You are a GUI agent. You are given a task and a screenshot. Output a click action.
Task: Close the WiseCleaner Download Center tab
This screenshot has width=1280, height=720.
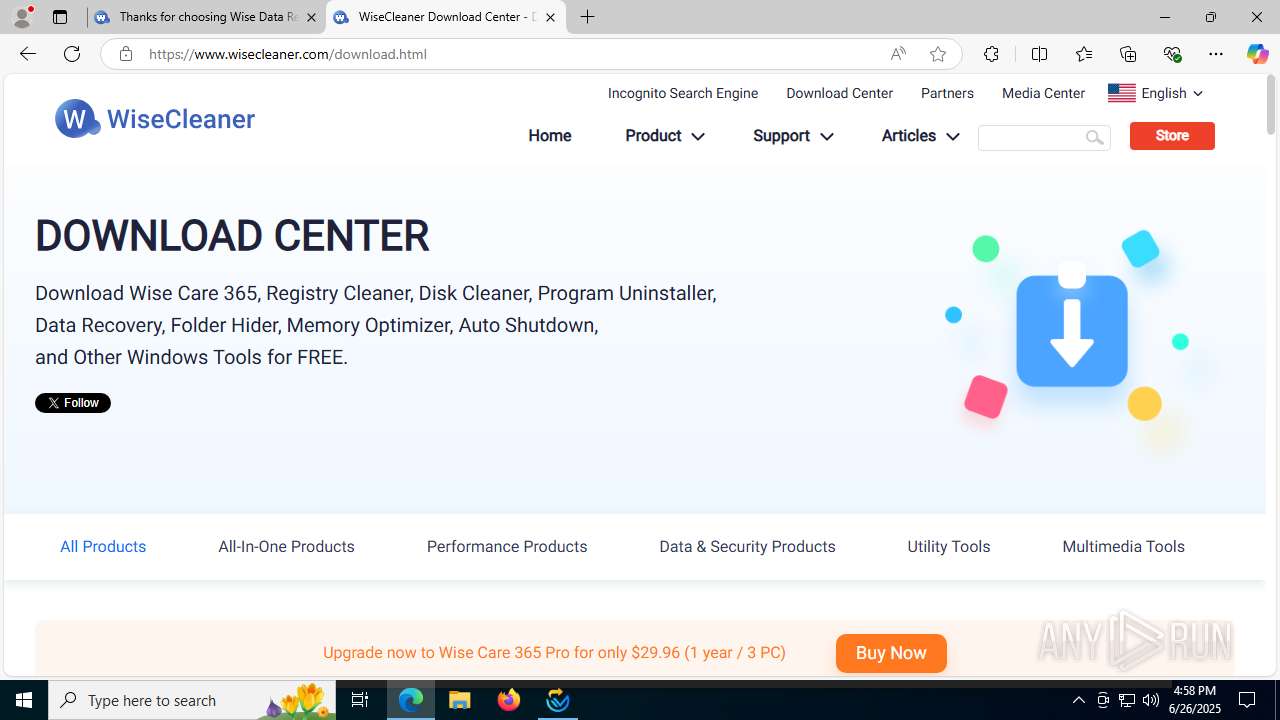point(550,17)
